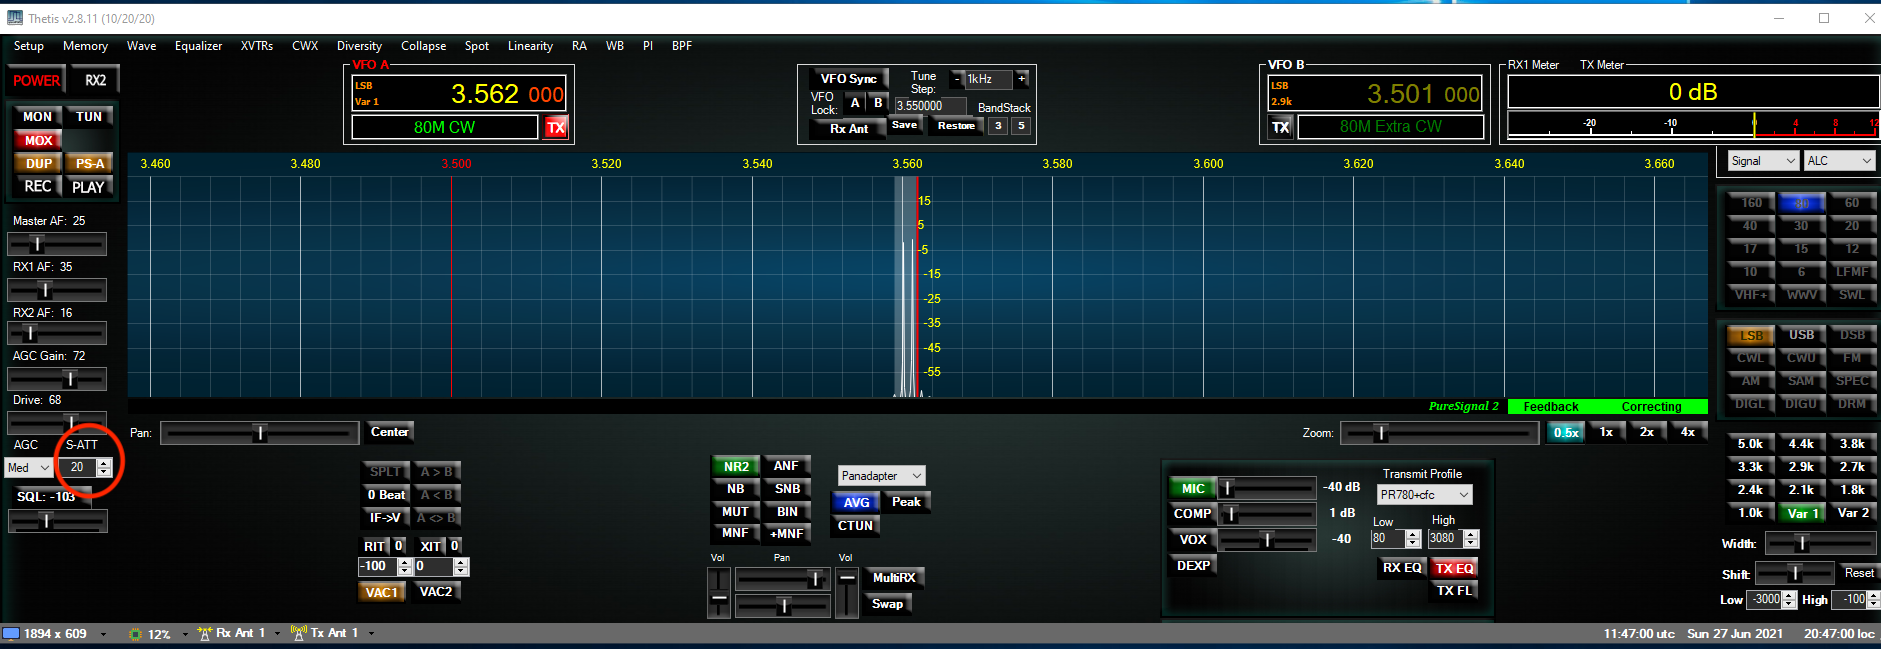Enable the MOX transmit toggle
1881x649 pixels.
pos(38,140)
